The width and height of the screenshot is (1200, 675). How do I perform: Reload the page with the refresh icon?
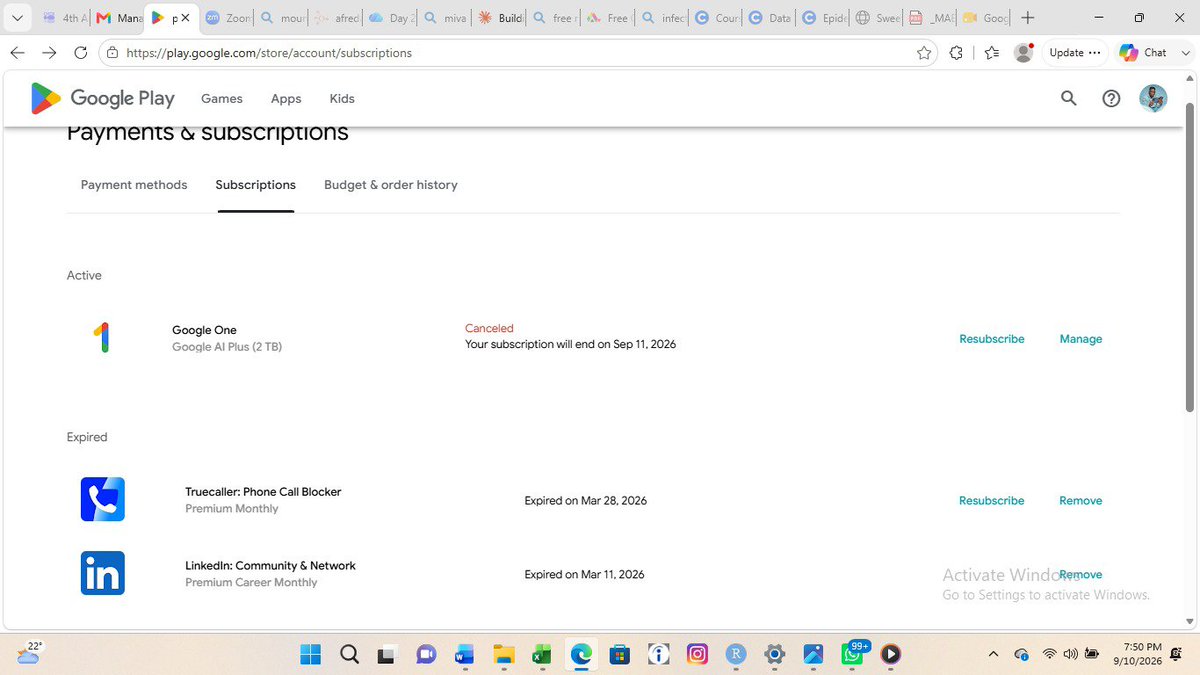click(x=81, y=53)
